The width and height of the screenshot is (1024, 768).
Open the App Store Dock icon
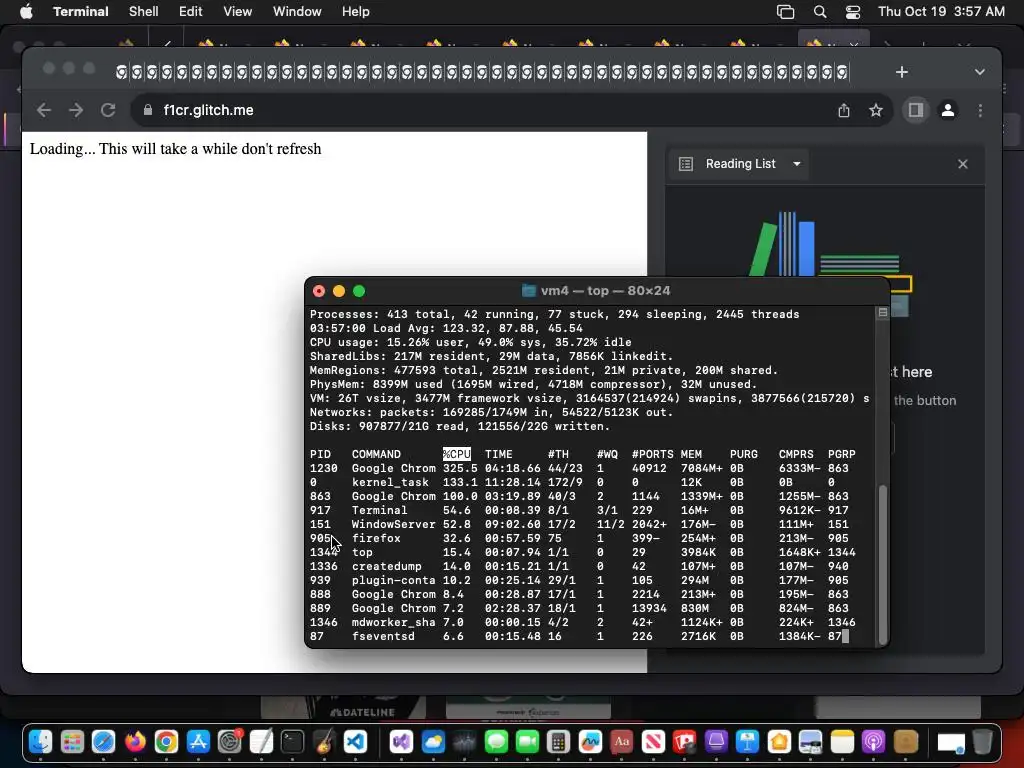point(198,743)
